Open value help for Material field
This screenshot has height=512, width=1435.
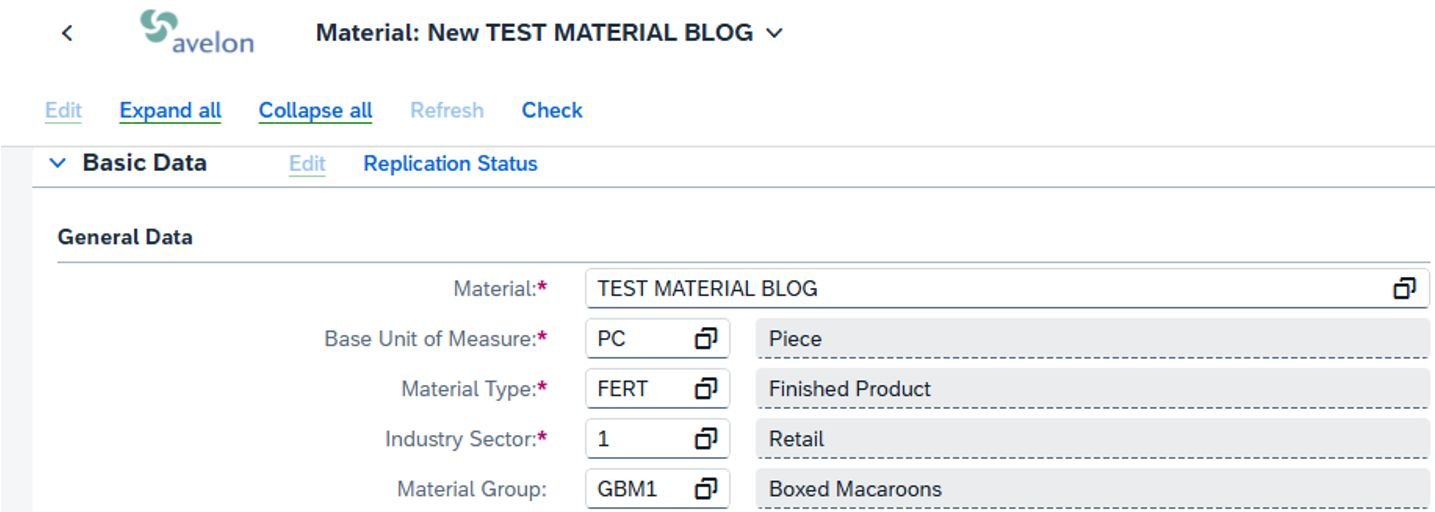(1405, 289)
